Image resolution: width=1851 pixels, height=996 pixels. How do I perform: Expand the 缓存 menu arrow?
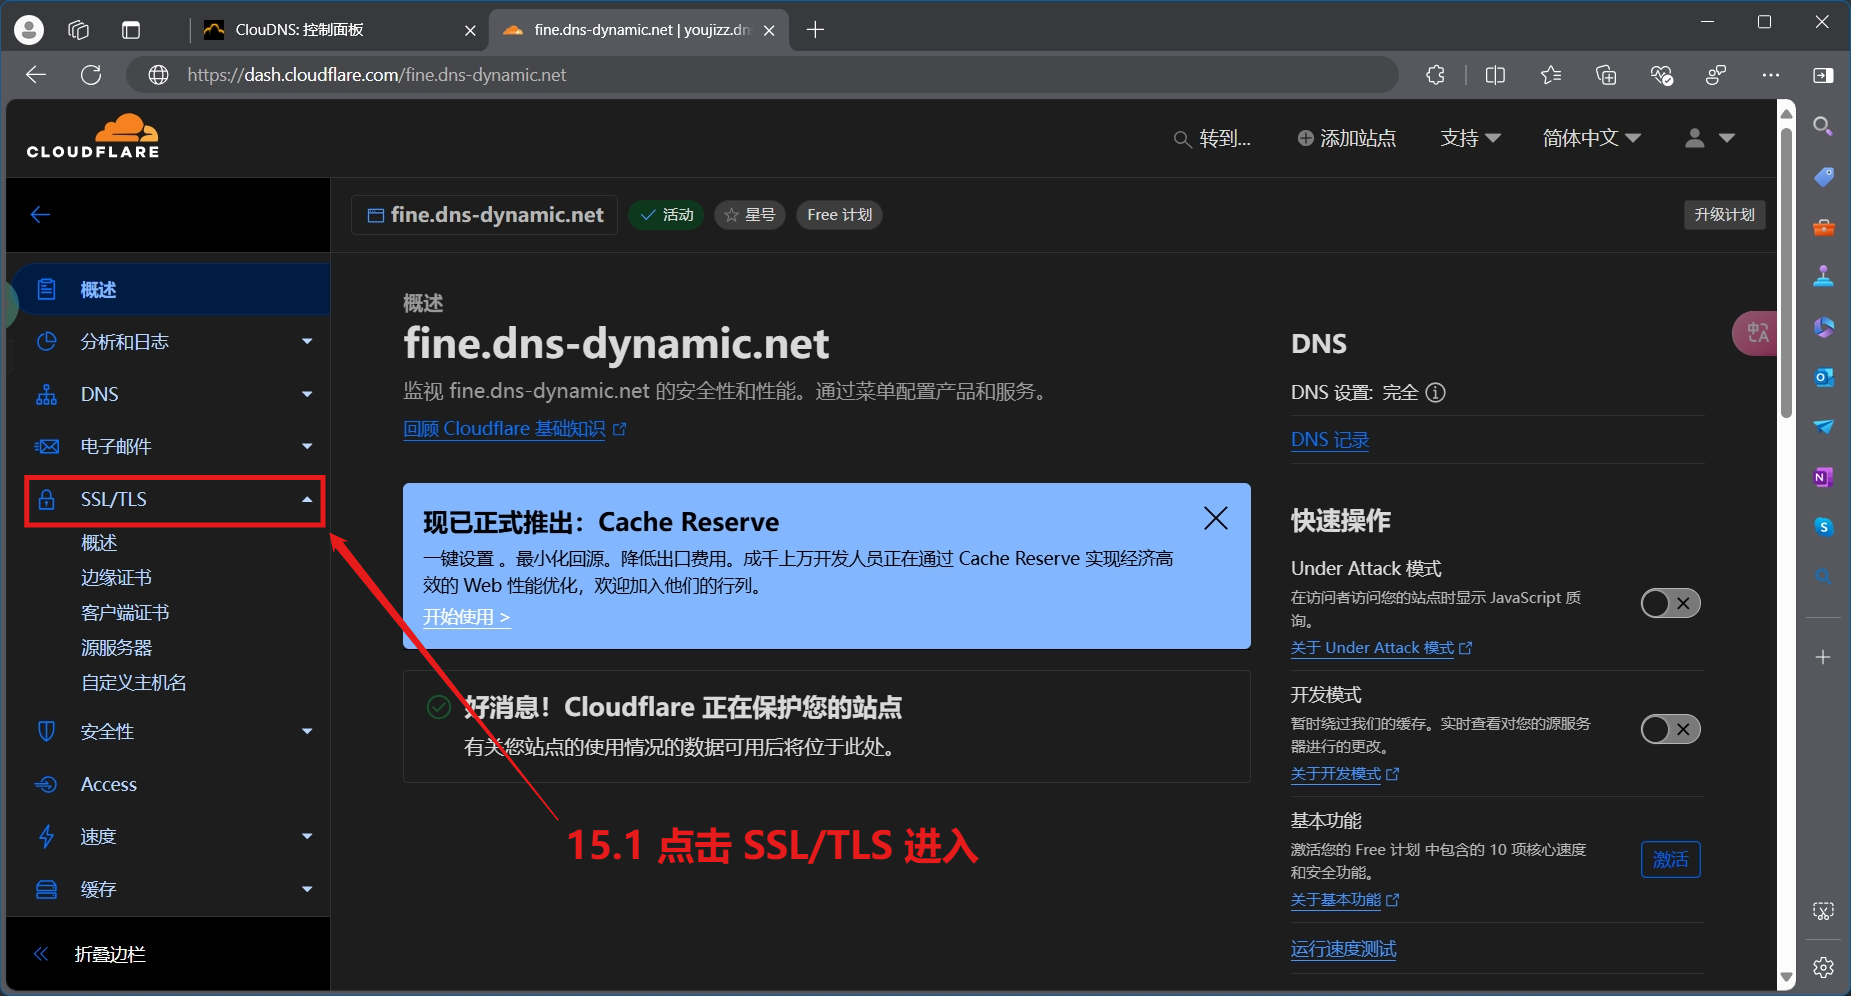point(307,889)
